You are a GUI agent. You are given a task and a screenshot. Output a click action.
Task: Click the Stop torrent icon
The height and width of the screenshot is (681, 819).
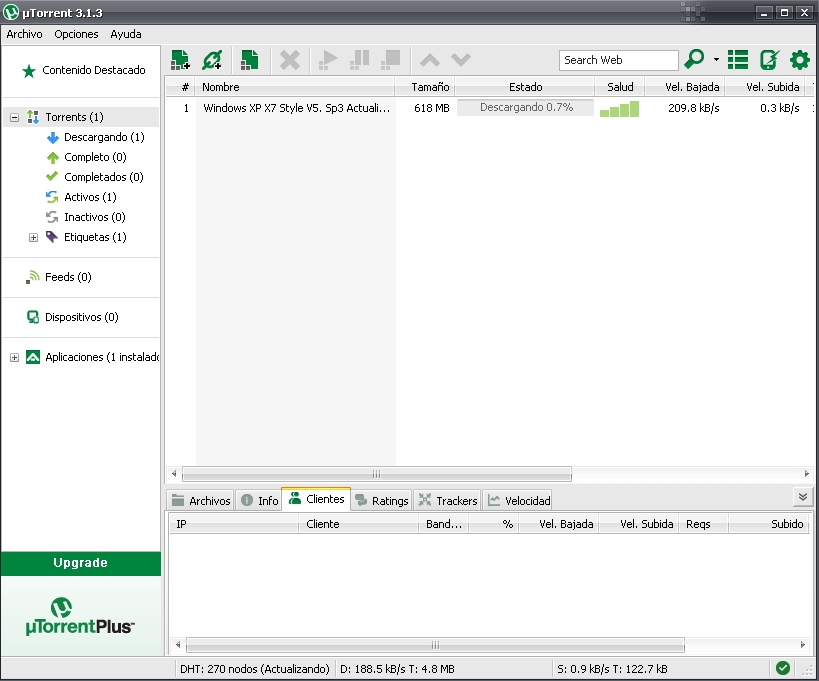click(x=390, y=60)
